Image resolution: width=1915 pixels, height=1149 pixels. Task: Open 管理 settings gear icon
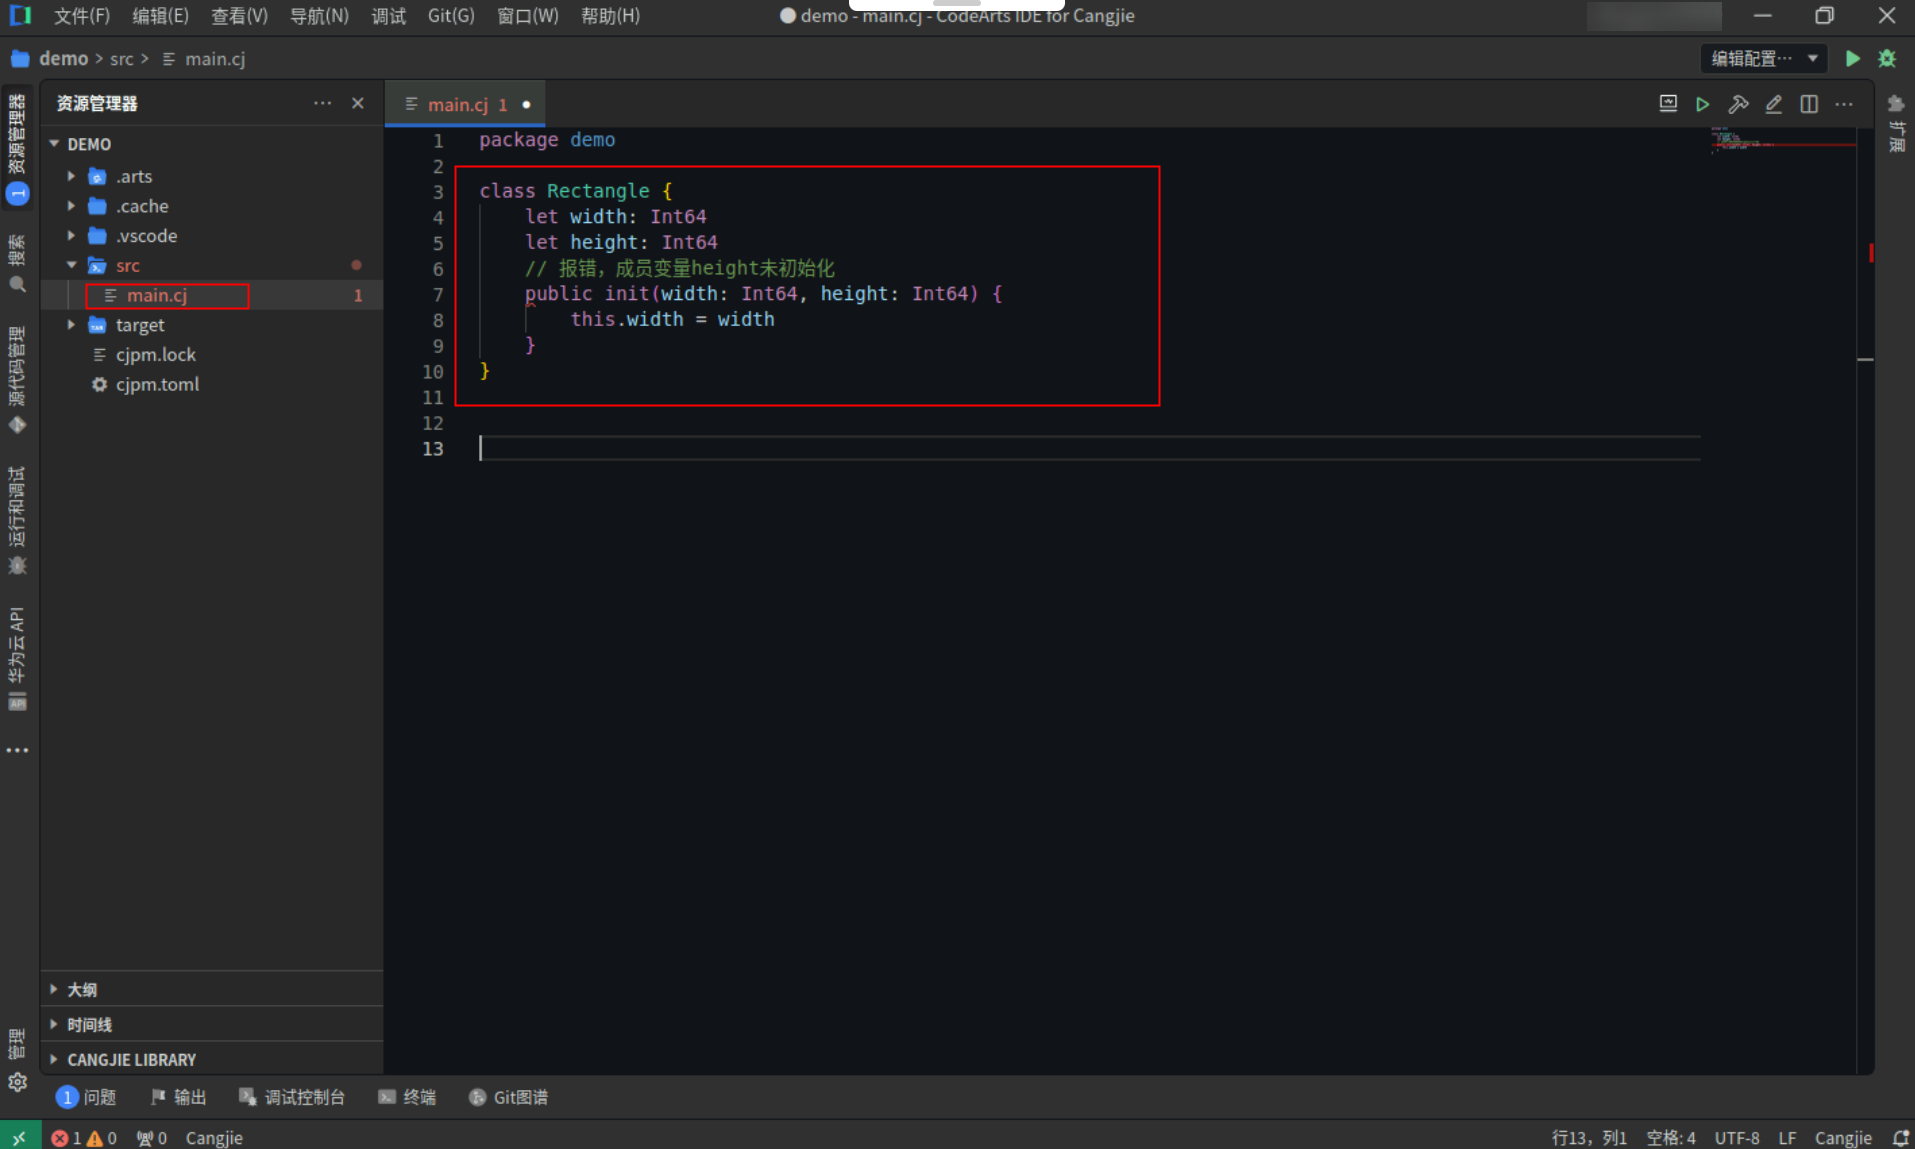point(18,1081)
